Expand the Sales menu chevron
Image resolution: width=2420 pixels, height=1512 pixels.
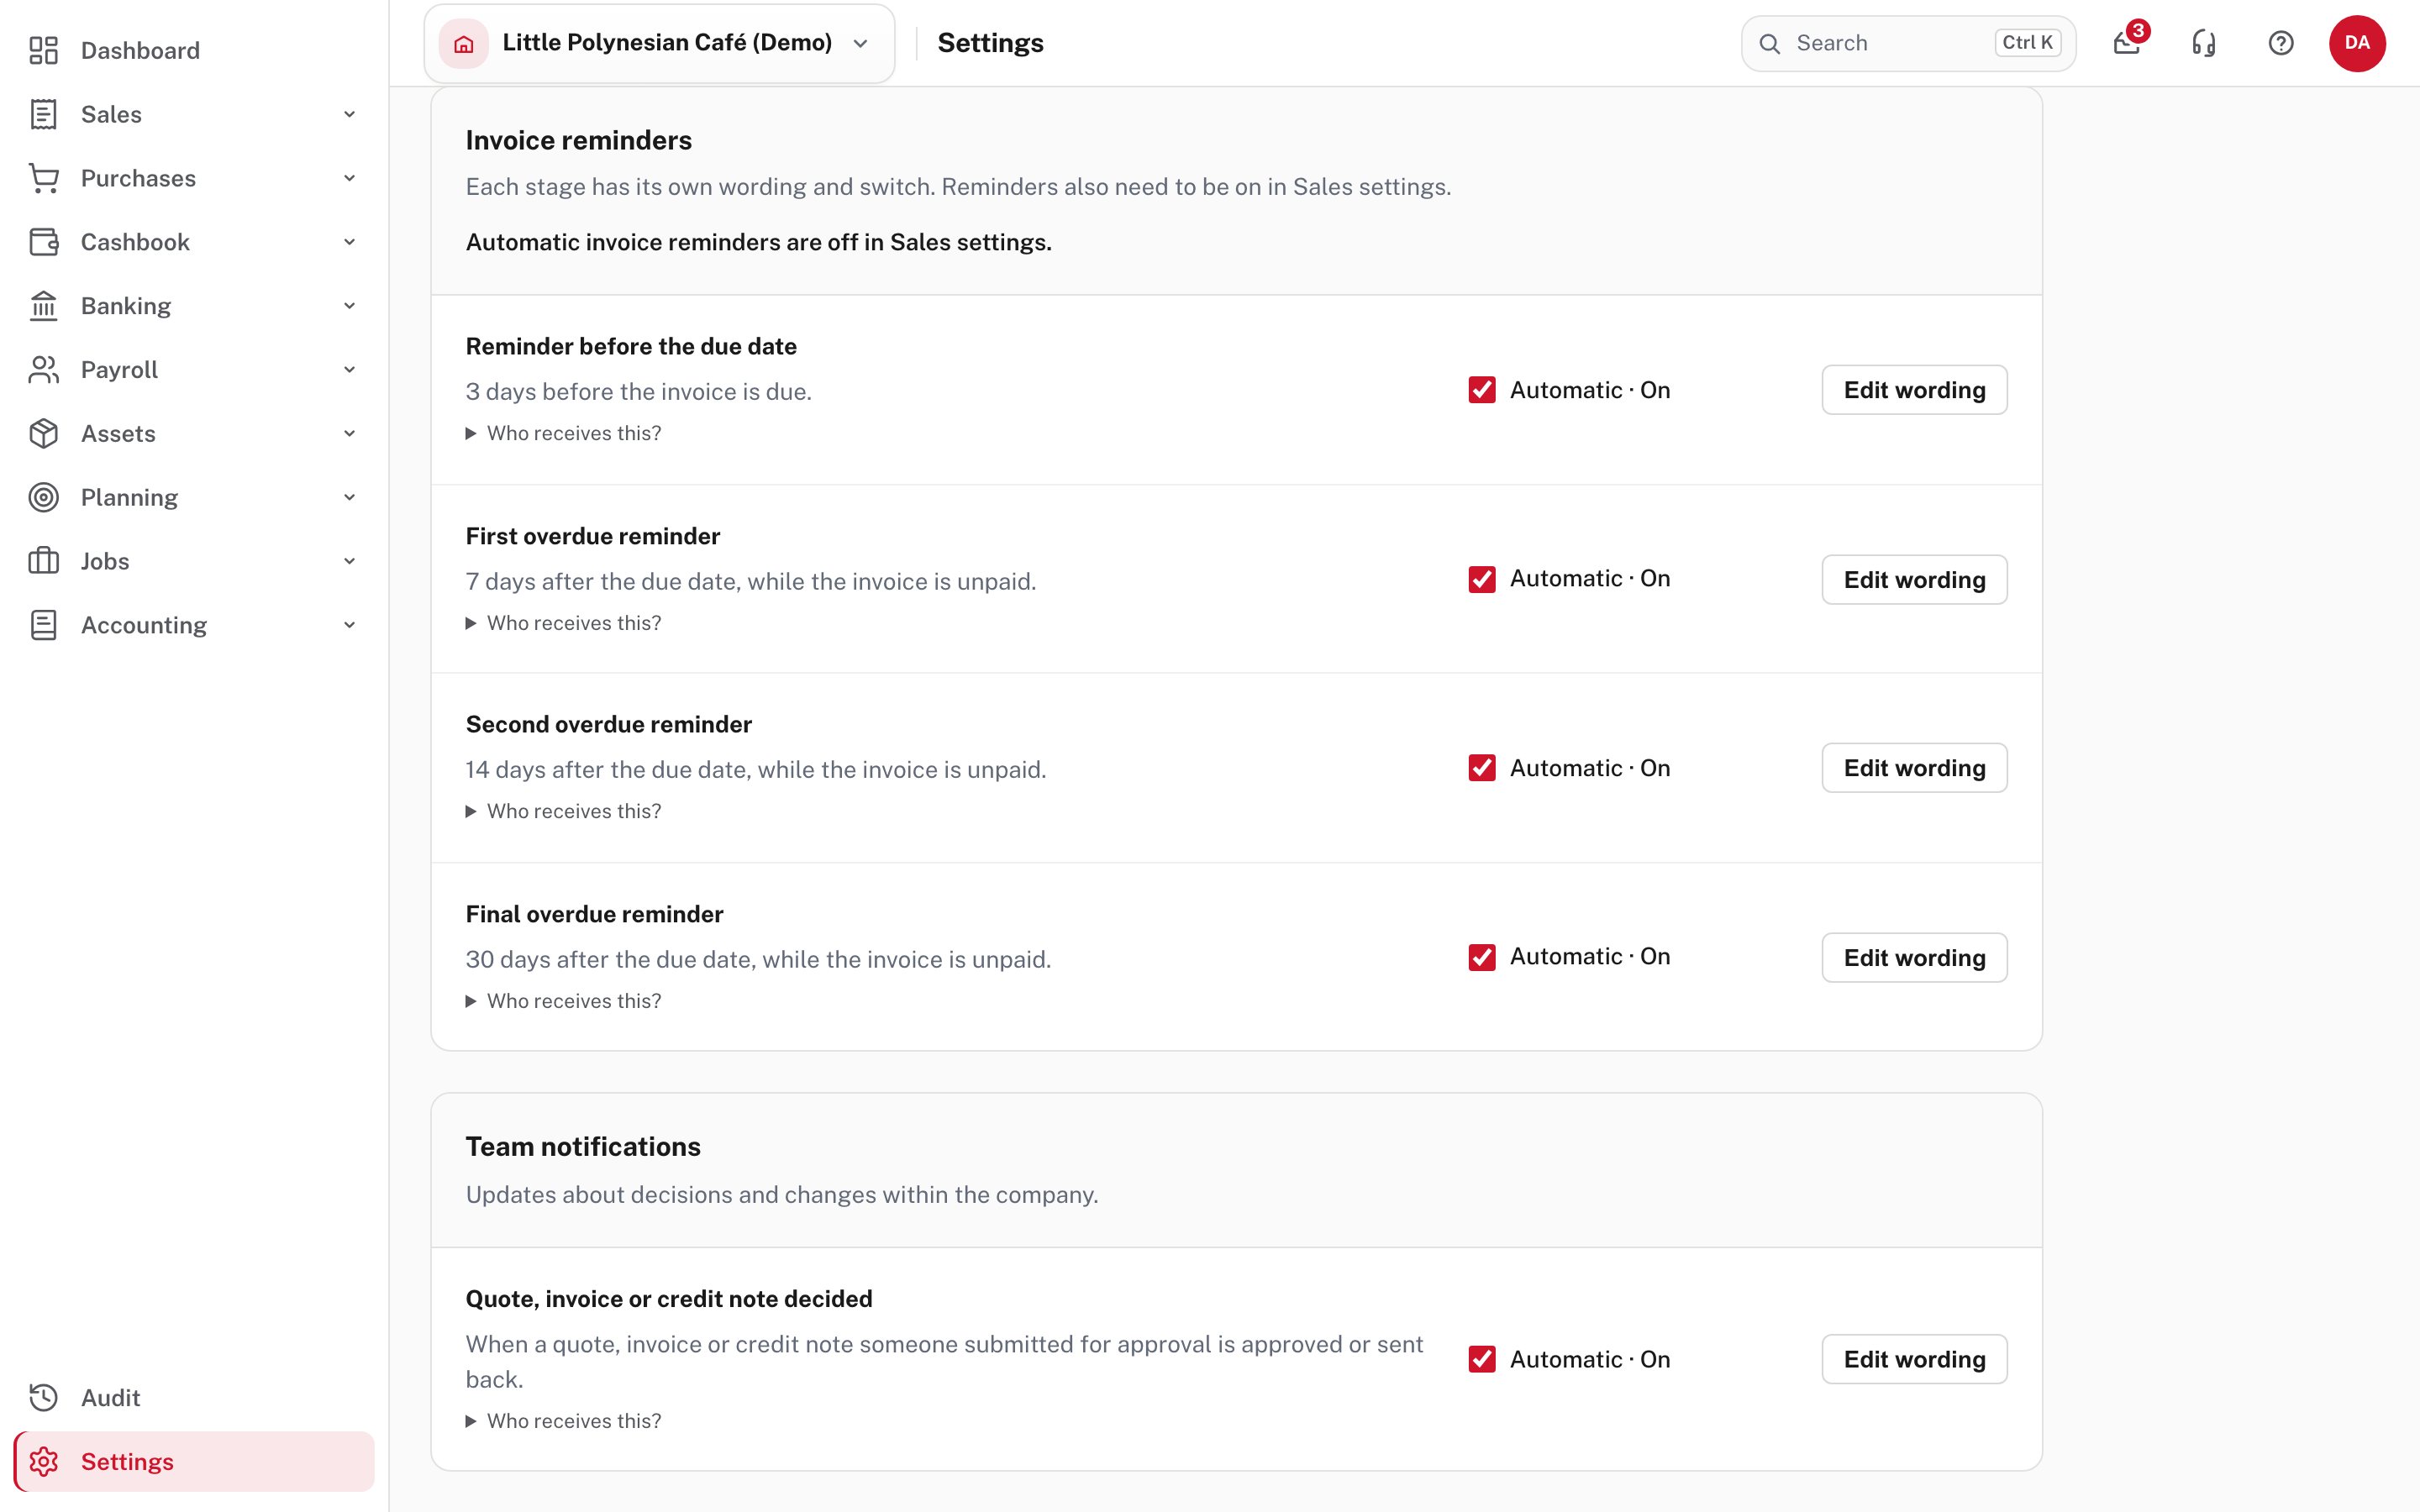[349, 114]
